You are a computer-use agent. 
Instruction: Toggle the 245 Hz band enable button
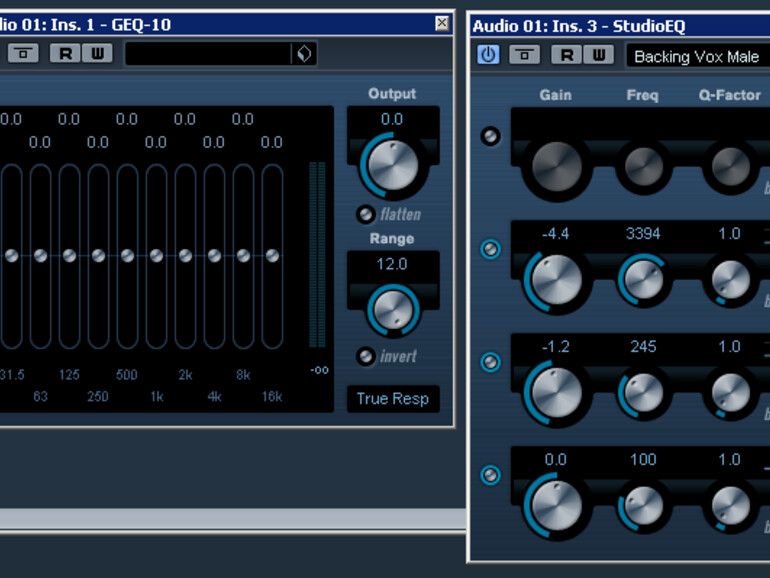click(491, 362)
